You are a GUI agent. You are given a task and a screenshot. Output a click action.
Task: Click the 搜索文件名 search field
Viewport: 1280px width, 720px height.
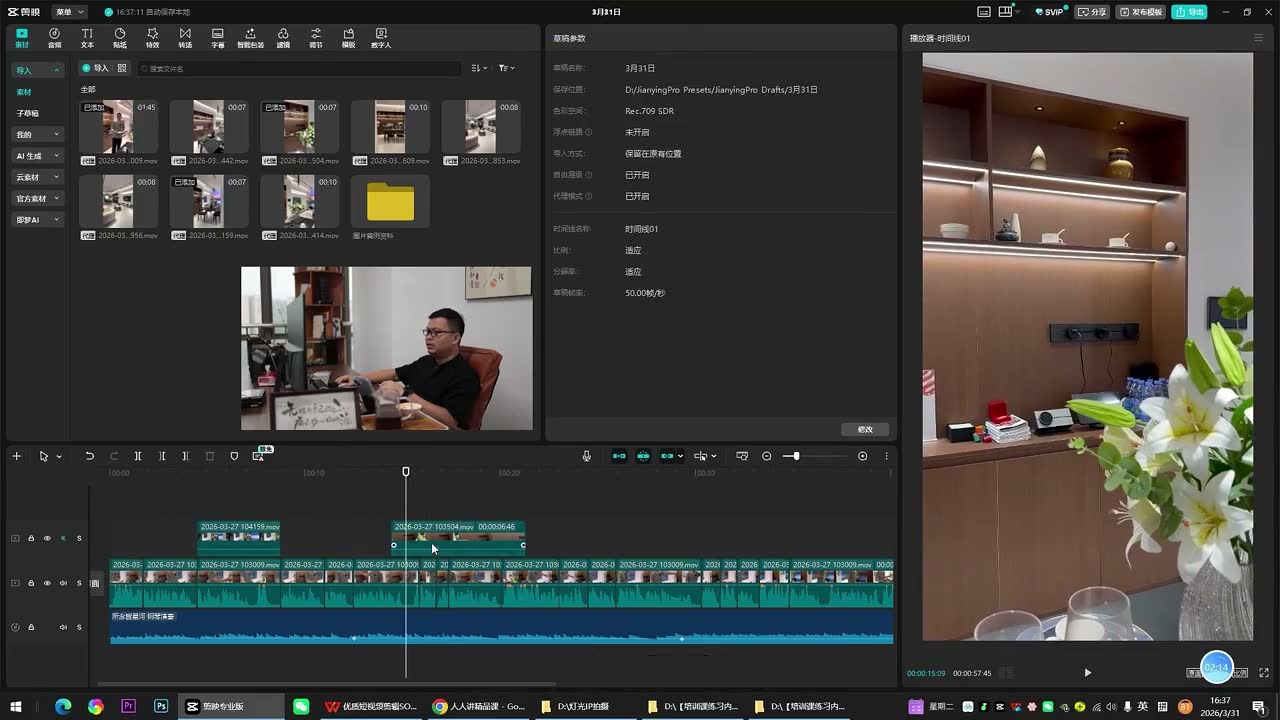tap(300, 68)
